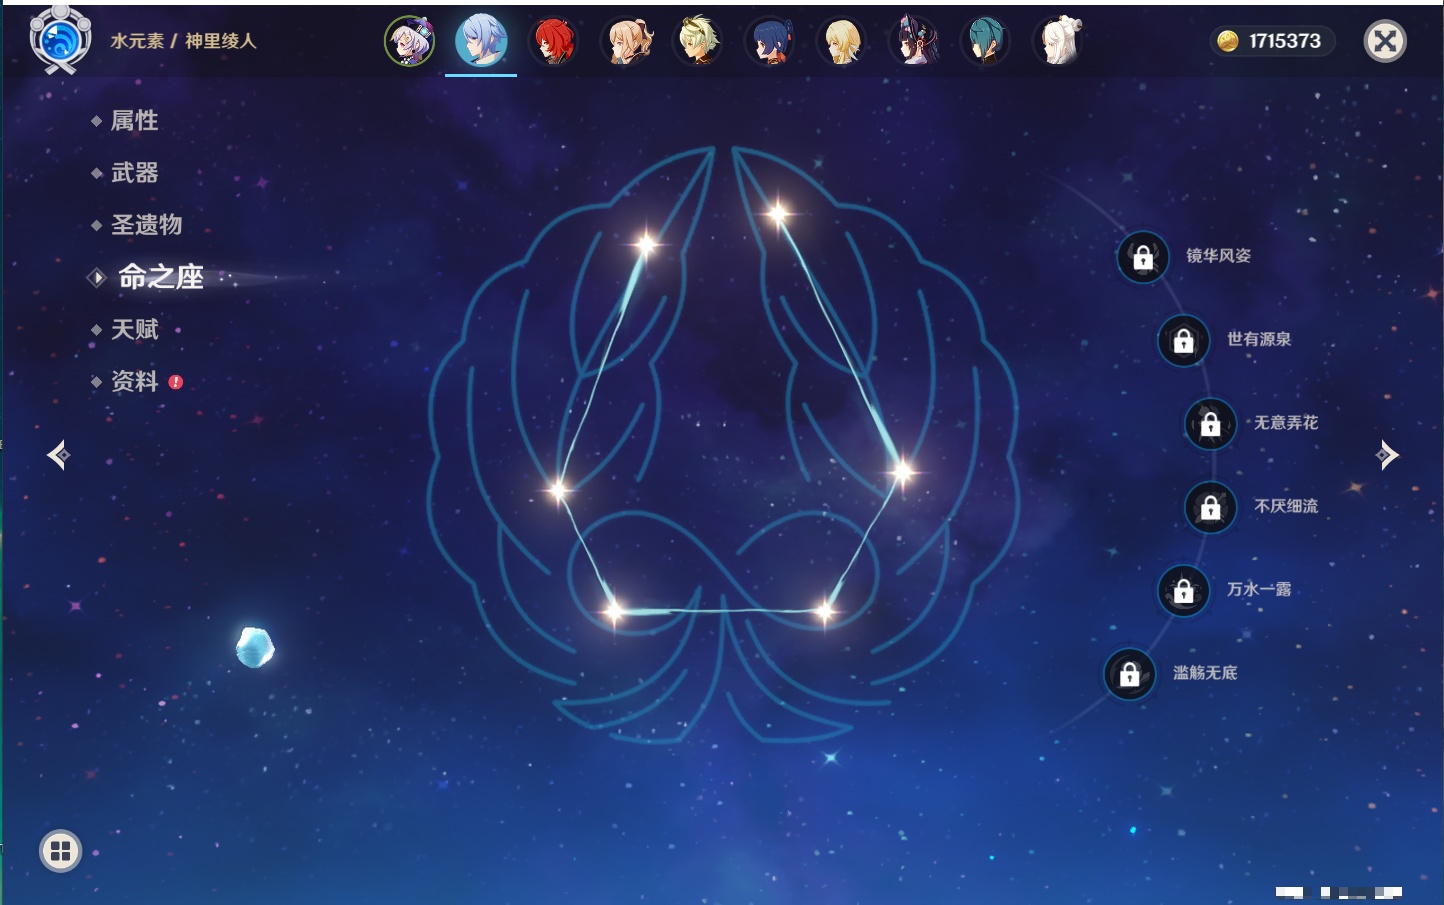
Task: Click locked icon for 镜华风姿
Action: [1143, 257]
